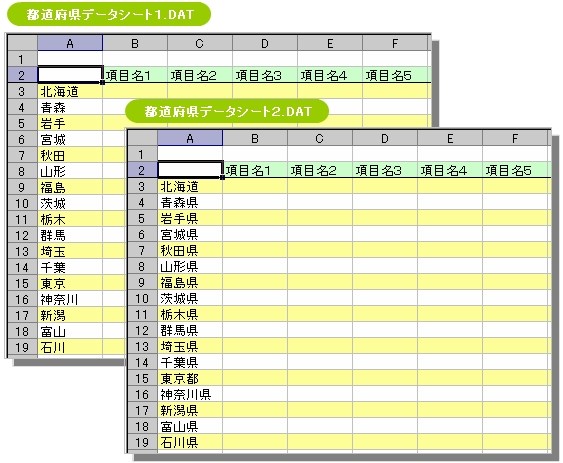The height and width of the screenshot is (463, 563).
Task: Click cell containing 神奈川県
Action: 190,394
